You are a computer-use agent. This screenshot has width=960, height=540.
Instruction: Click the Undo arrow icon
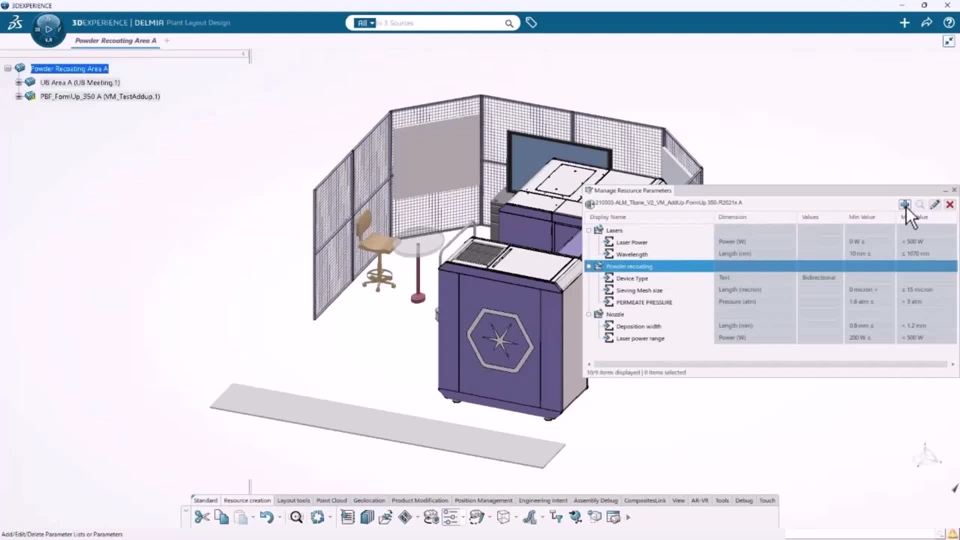[266, 517]
